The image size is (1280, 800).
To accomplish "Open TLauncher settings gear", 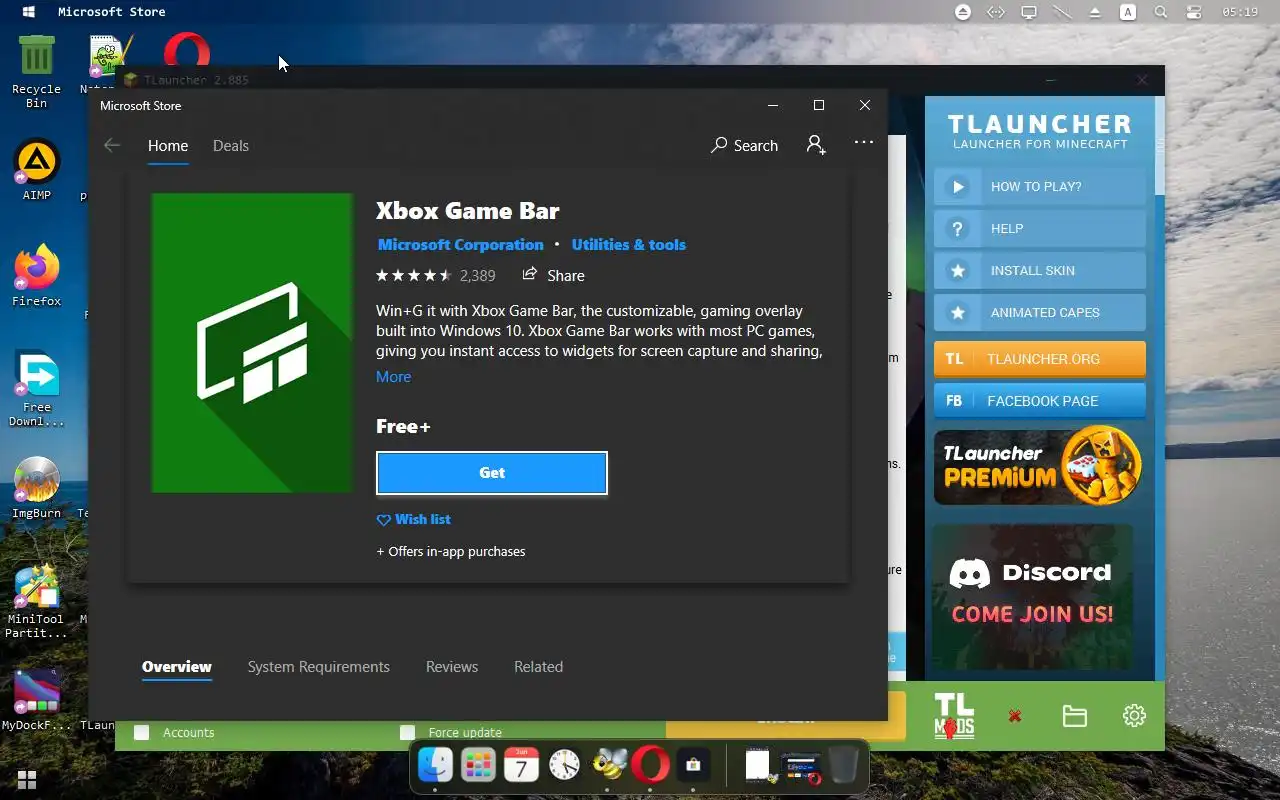I will (1134, 716).
